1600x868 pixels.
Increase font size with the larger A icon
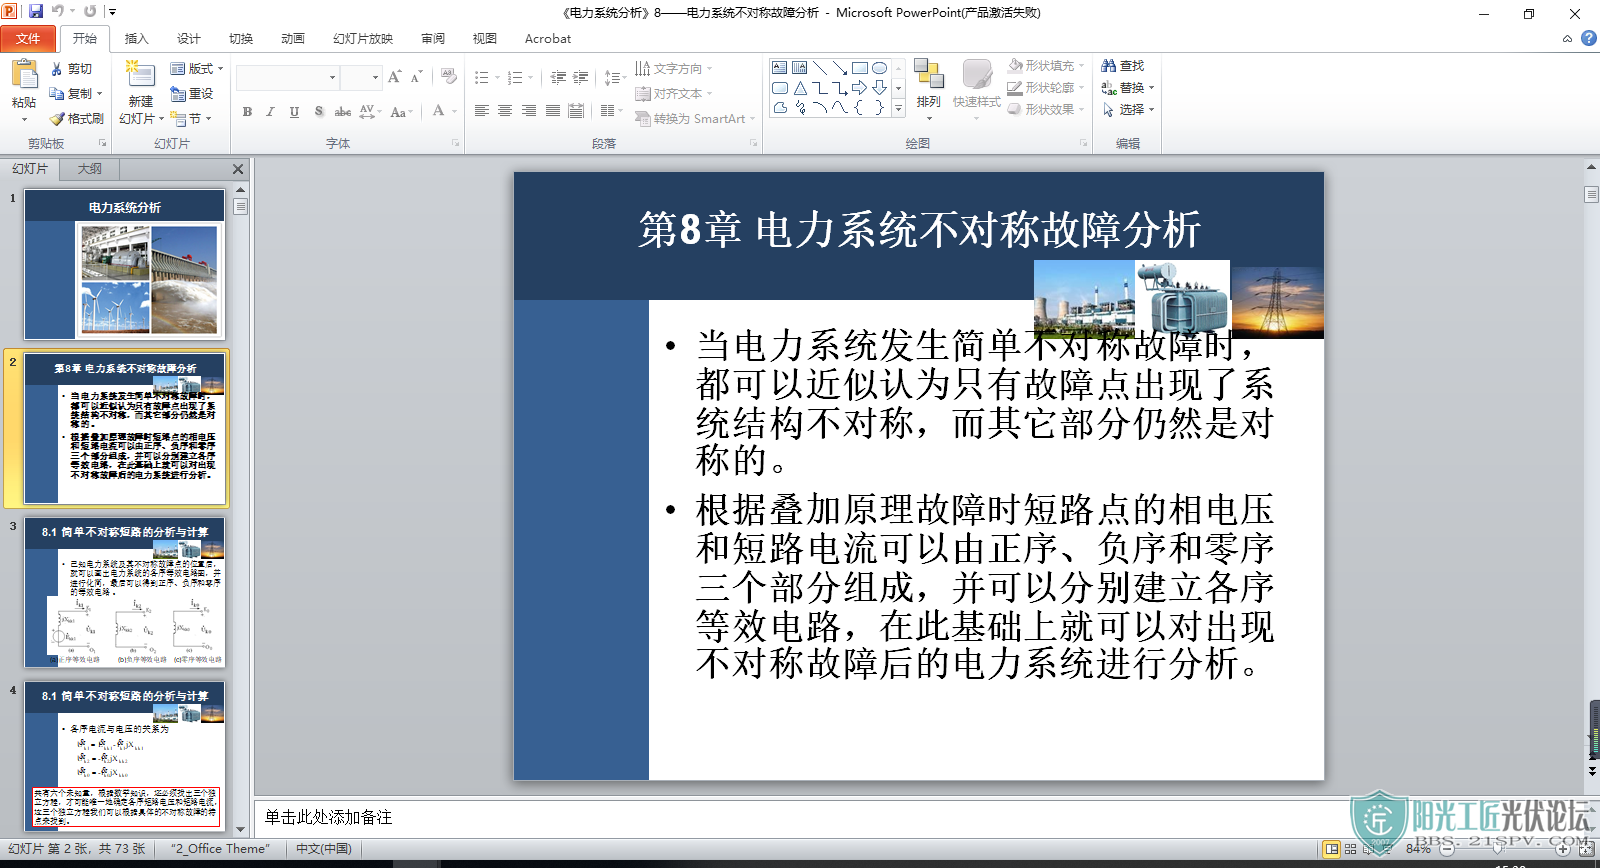(x=394, y=77)
